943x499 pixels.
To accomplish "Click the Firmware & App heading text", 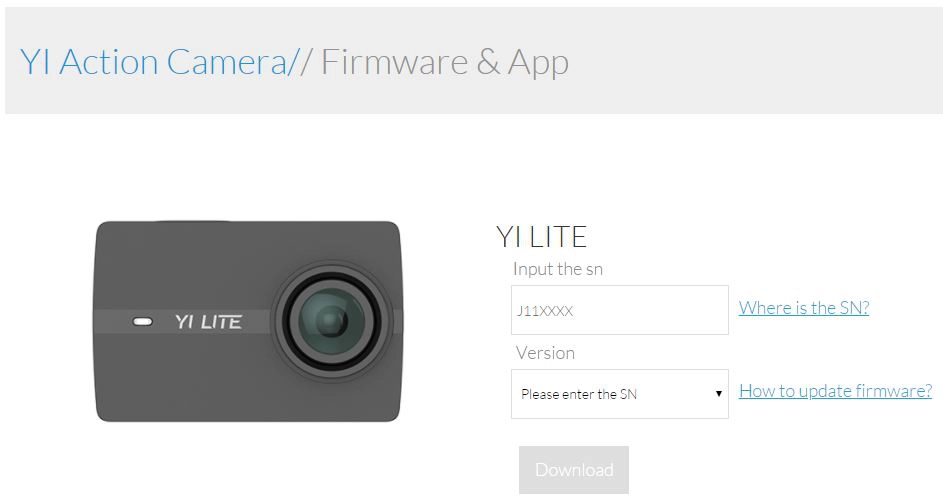I will pos(445,62).
